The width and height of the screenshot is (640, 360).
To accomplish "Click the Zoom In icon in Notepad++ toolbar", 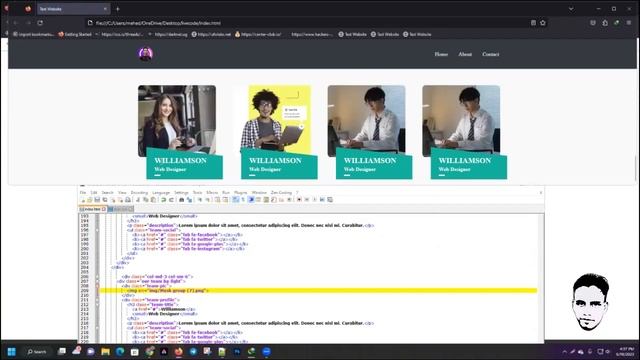I will pos(200,200).
